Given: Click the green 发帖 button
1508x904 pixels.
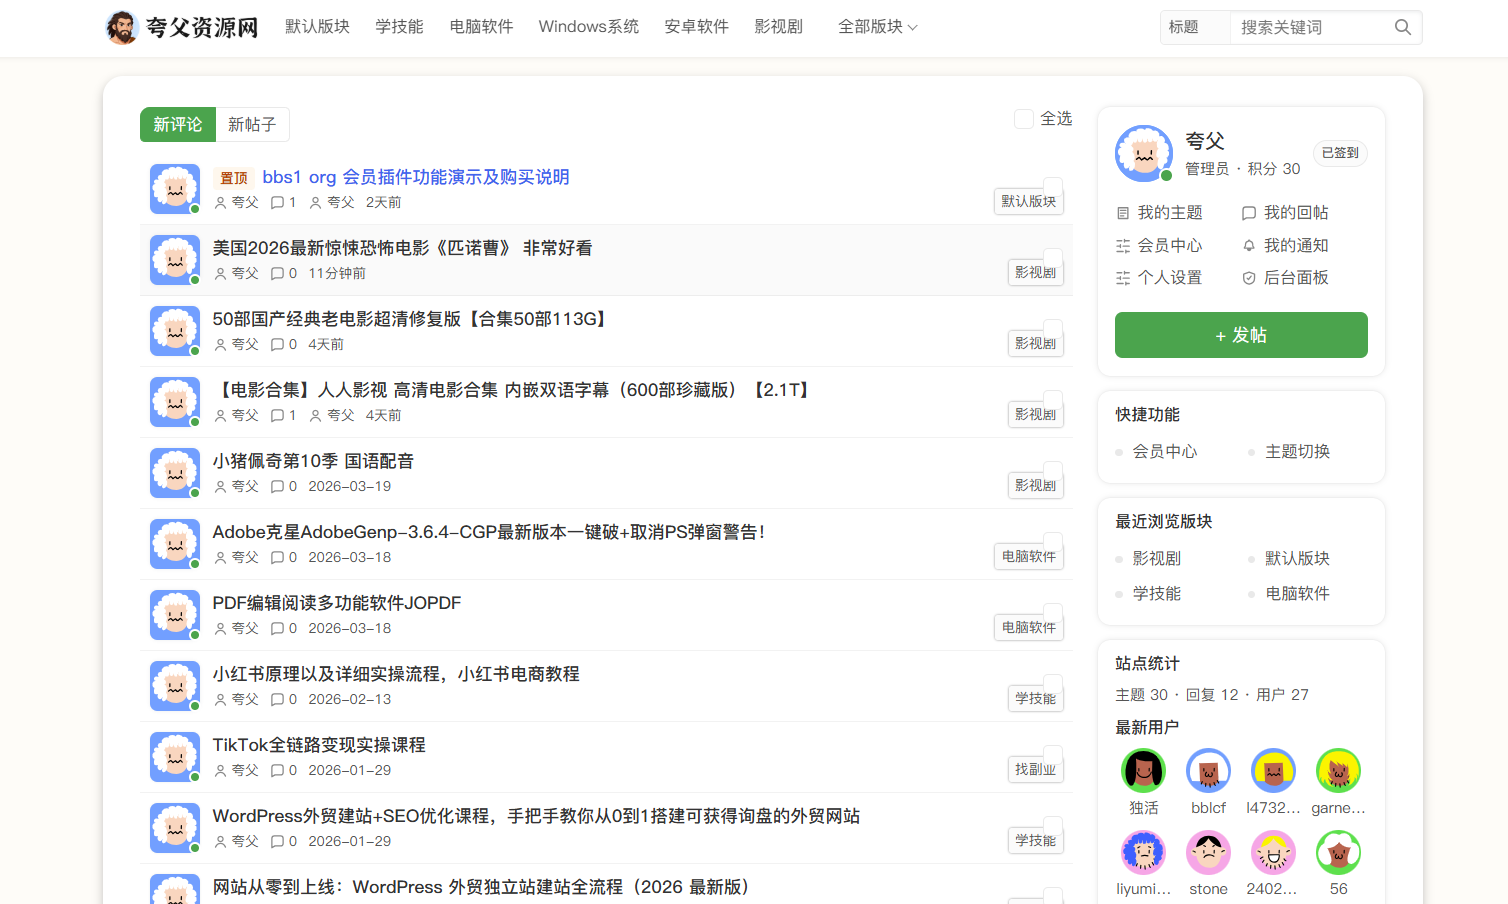Looking at the screenshot, I should tap(1241, 335).
